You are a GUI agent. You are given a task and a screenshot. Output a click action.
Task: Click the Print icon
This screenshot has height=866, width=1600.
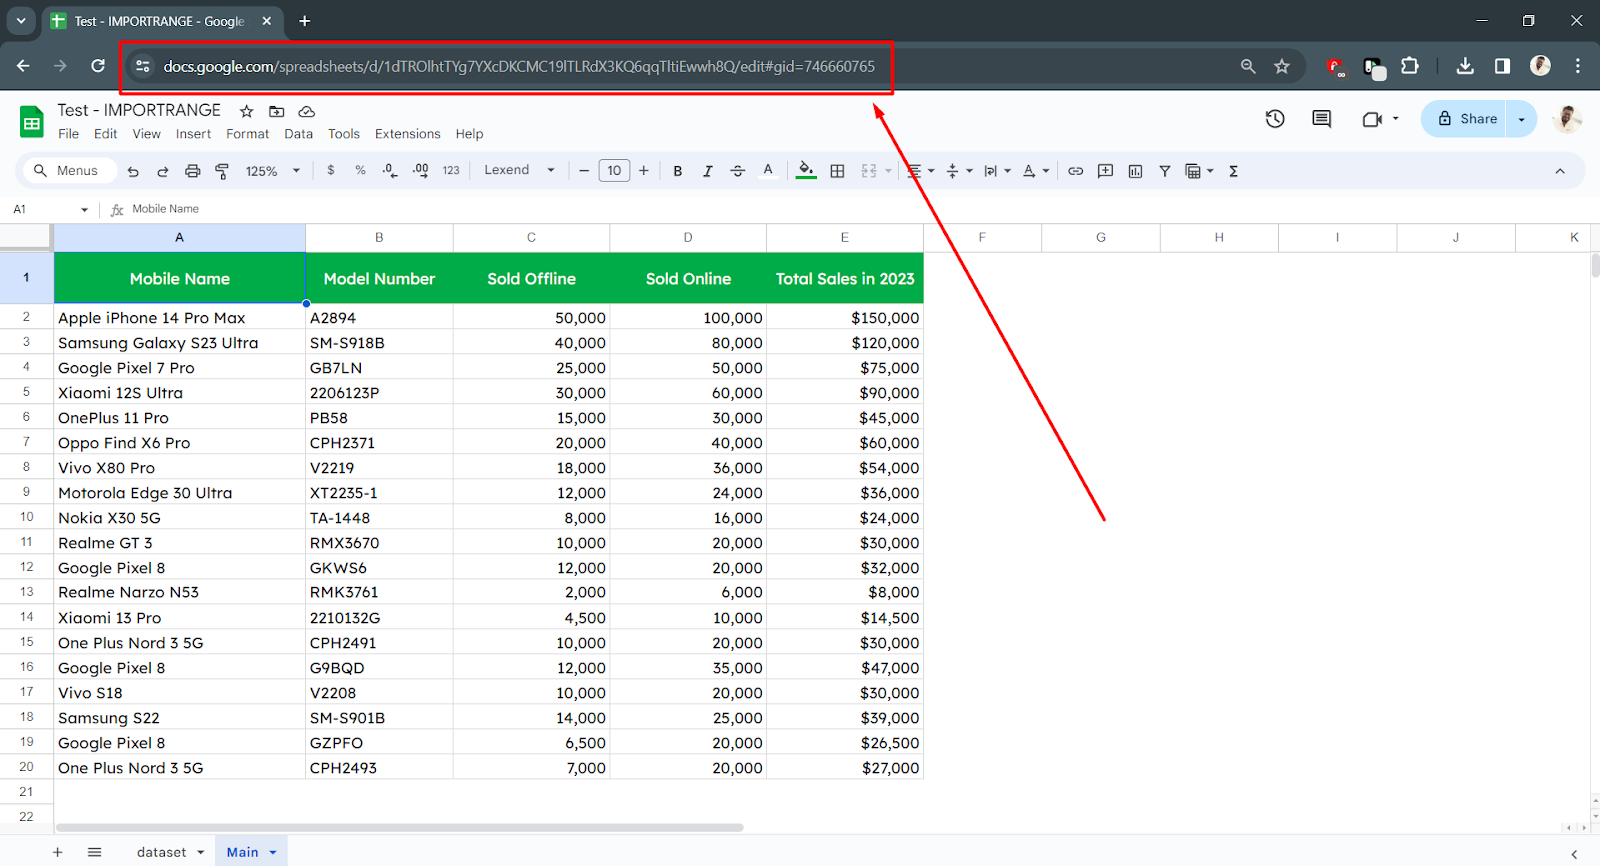[192, 171]
